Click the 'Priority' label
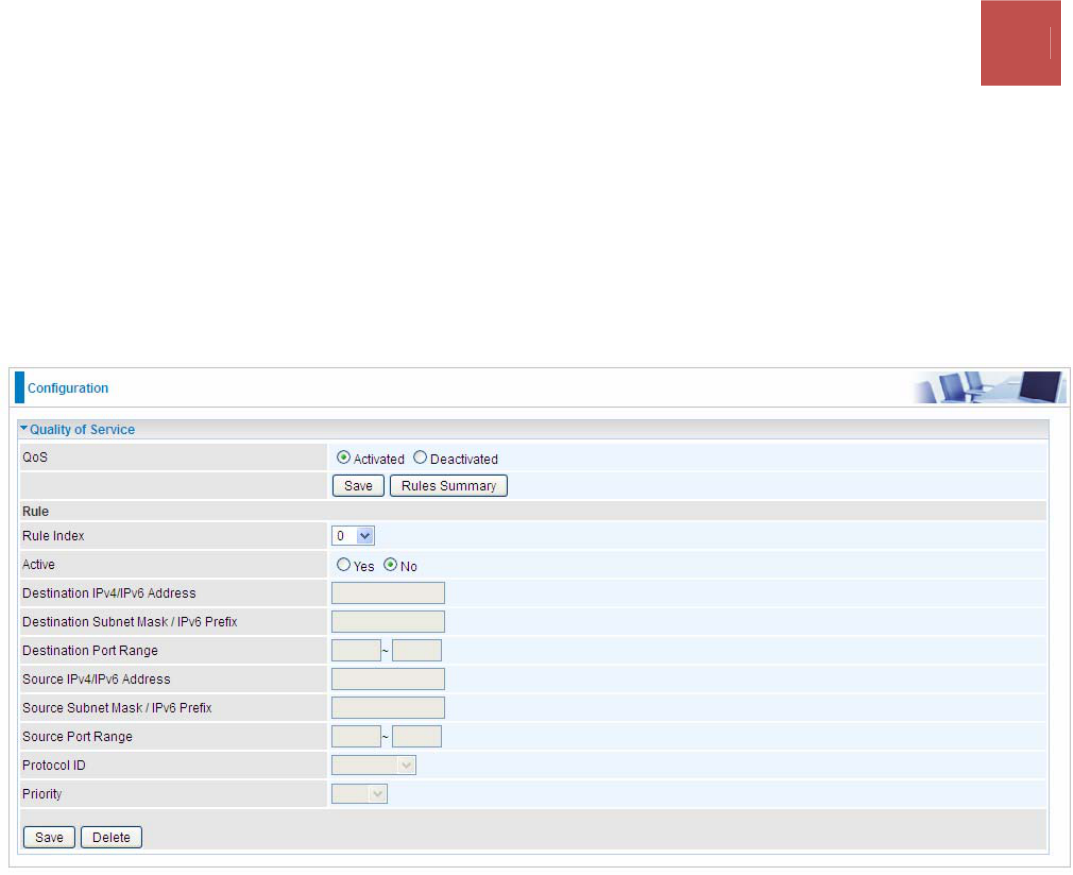 tap(42, 794)
